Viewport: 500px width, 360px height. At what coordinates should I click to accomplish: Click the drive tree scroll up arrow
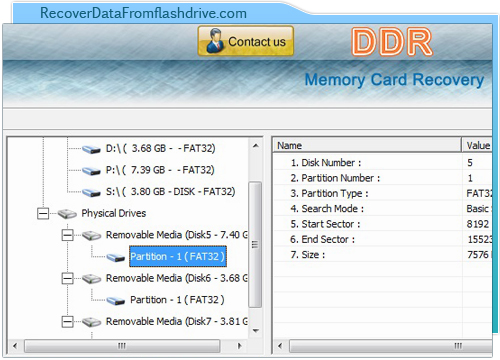point(256,146)
